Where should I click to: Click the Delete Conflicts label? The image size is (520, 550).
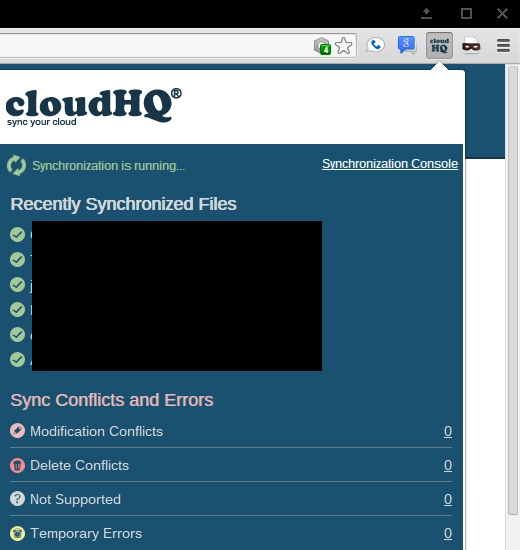80,465
